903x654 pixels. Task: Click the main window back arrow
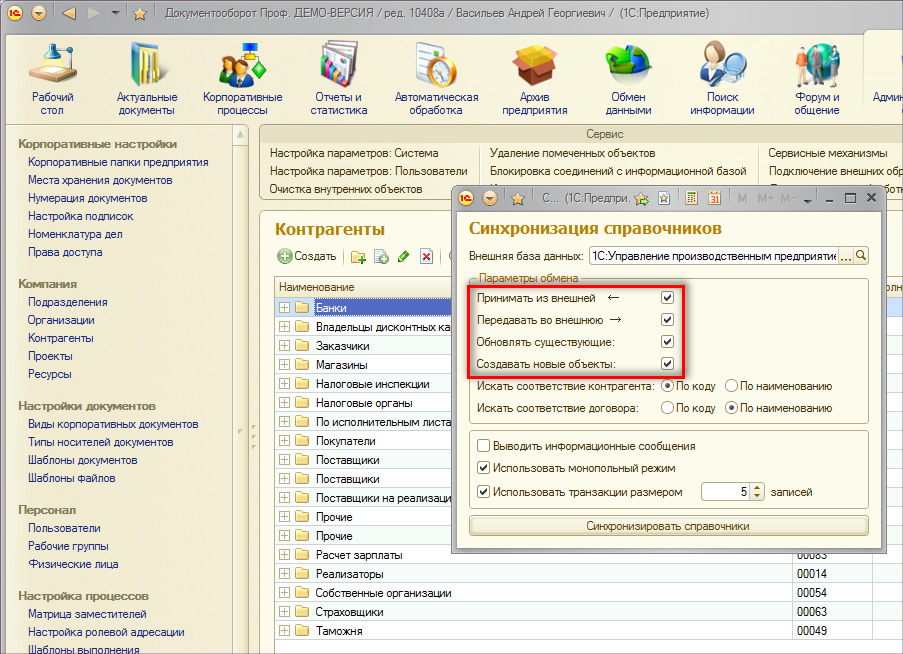coord(69,13)
